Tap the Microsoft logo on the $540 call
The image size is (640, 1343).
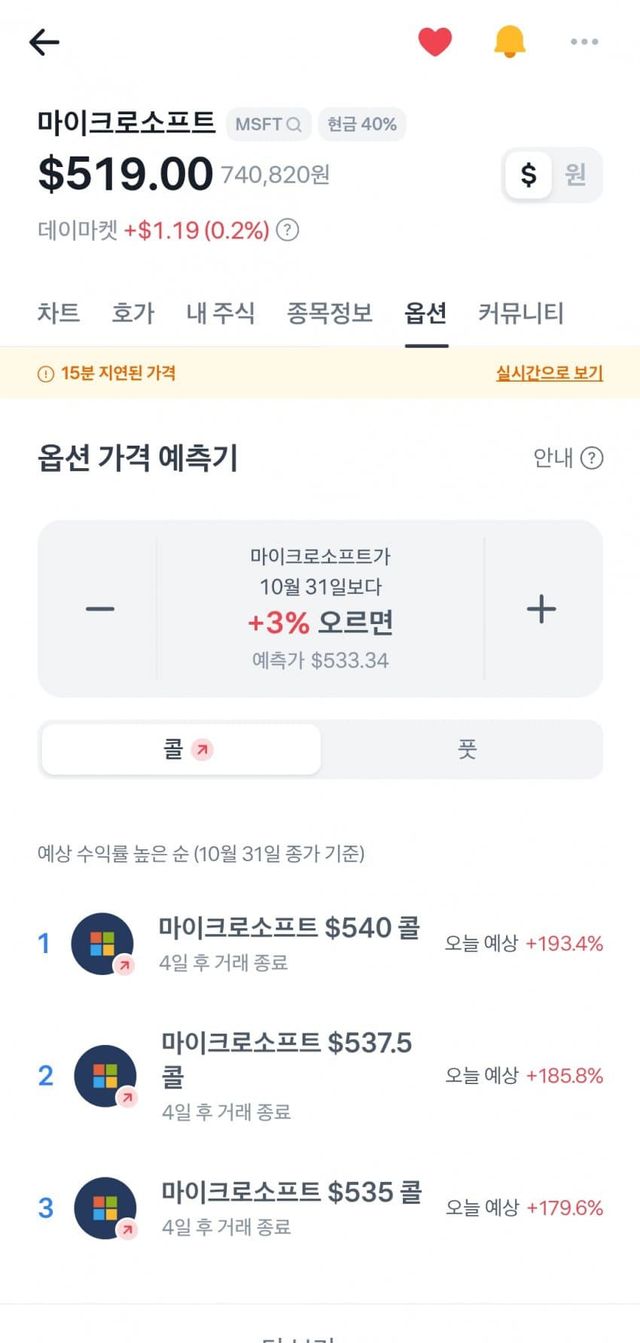102,943
